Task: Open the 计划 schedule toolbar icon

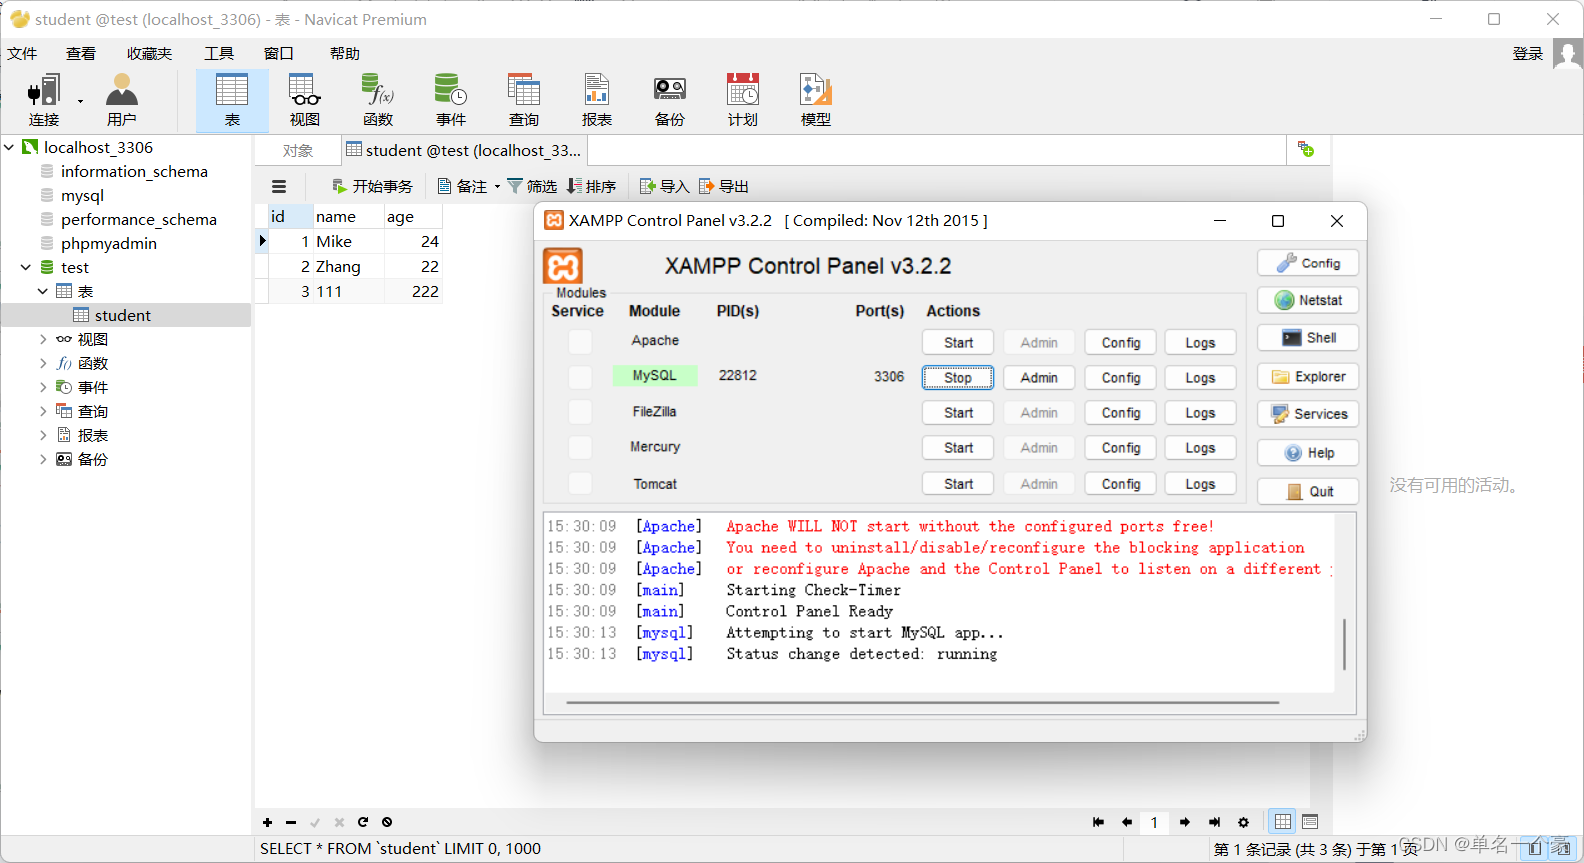Action: (743, 100)
